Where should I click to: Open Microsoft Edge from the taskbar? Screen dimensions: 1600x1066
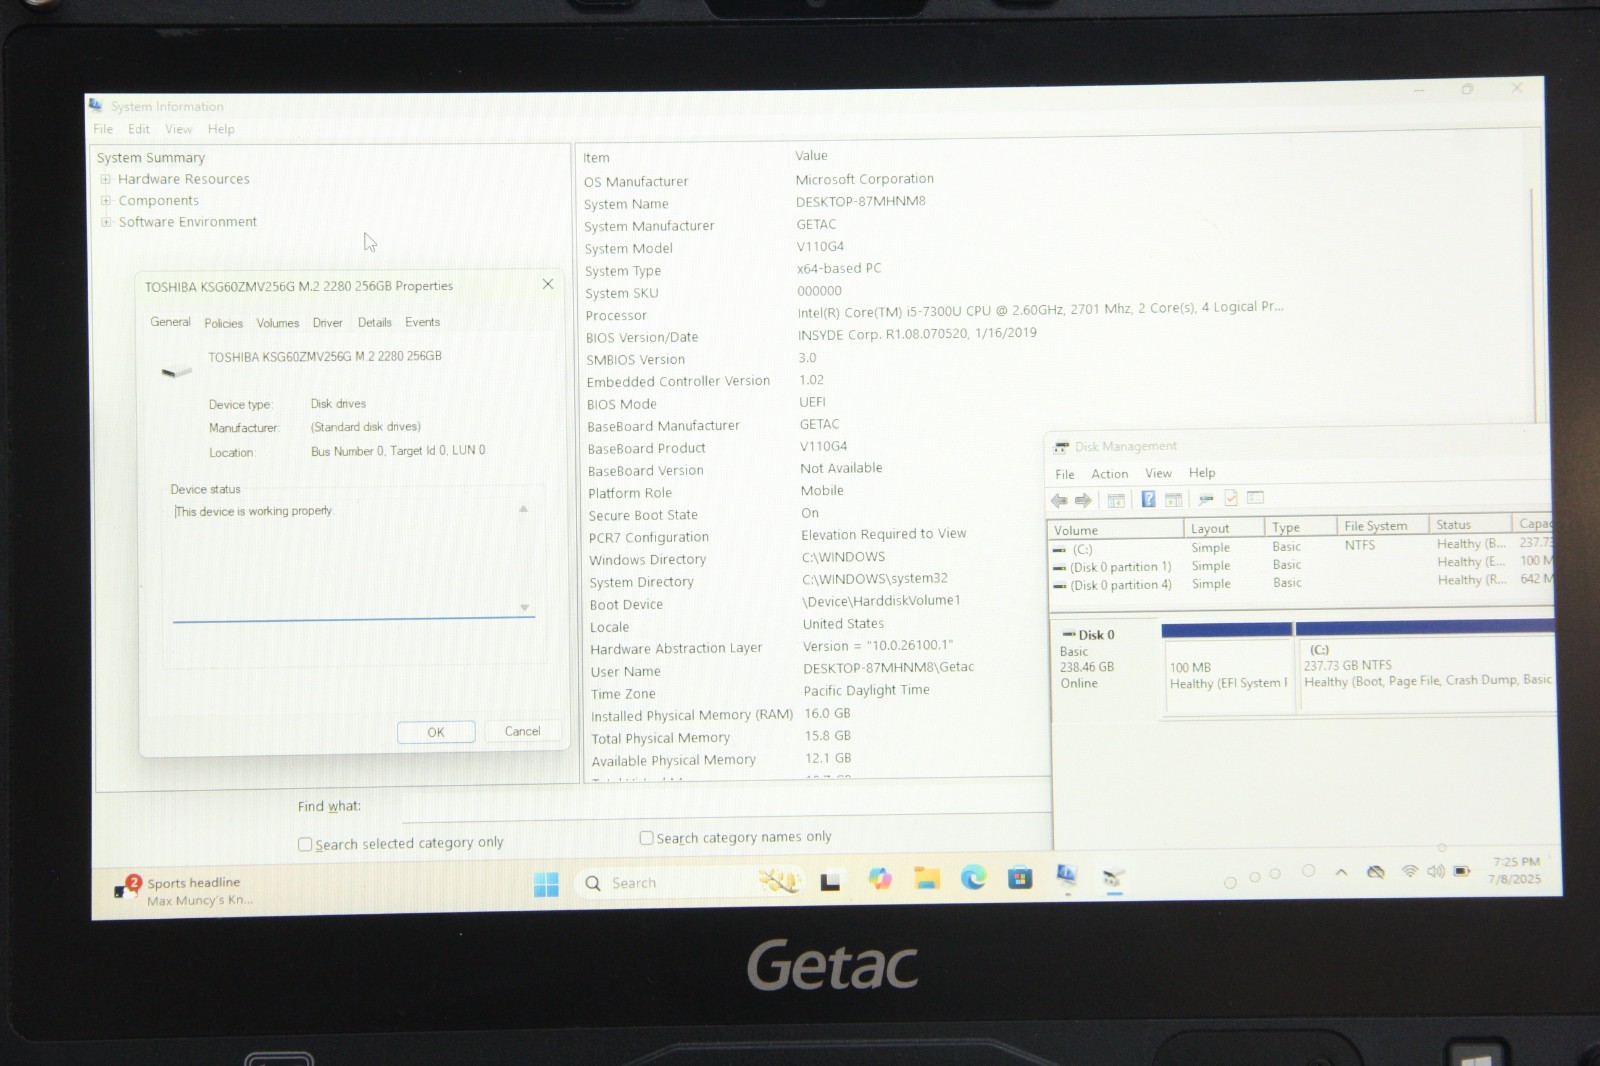[x=973, y=878]
